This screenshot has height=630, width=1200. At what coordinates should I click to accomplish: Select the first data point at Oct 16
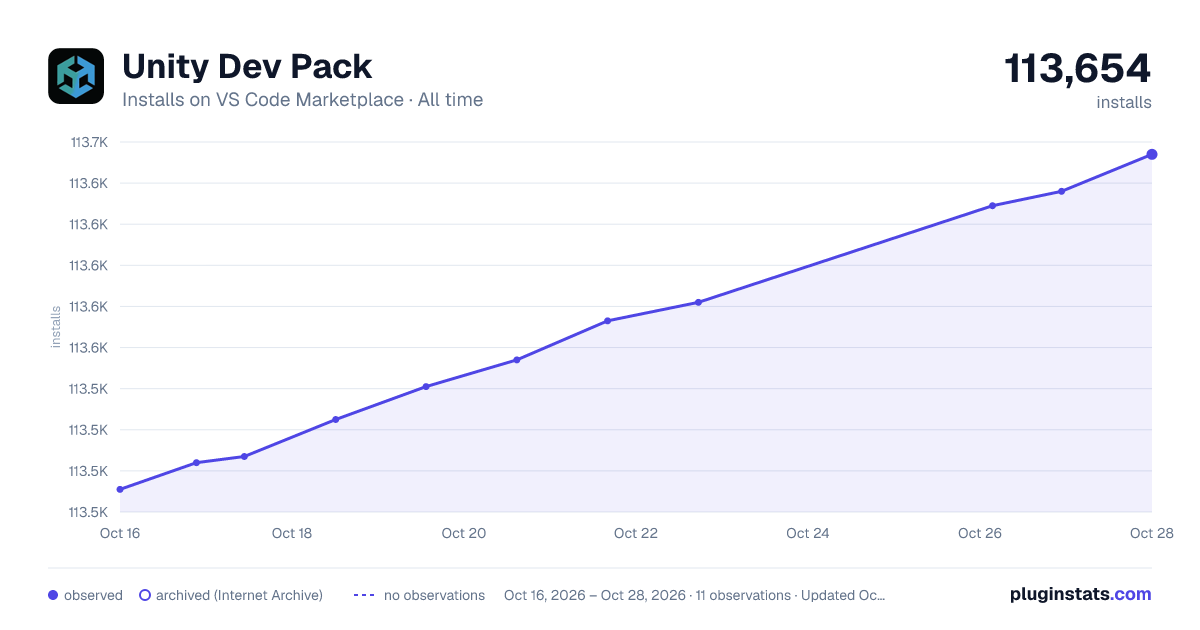[x=120, y=489]
